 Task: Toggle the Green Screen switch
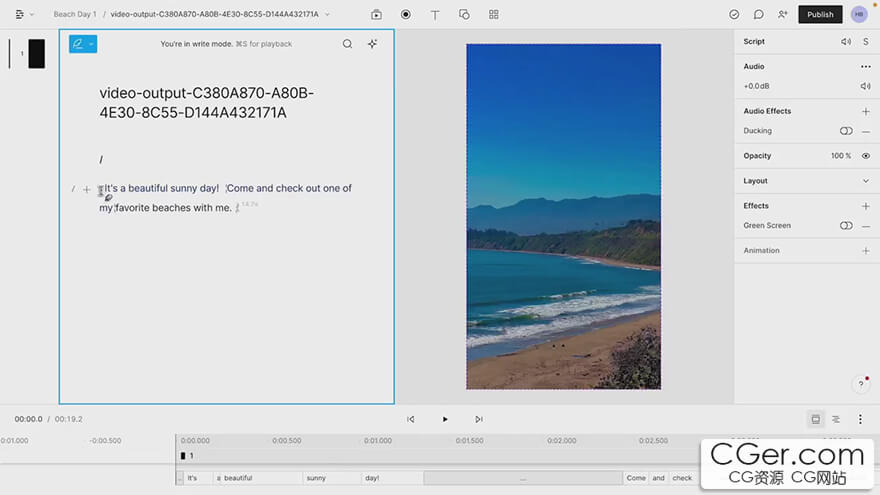coord(846,226)
